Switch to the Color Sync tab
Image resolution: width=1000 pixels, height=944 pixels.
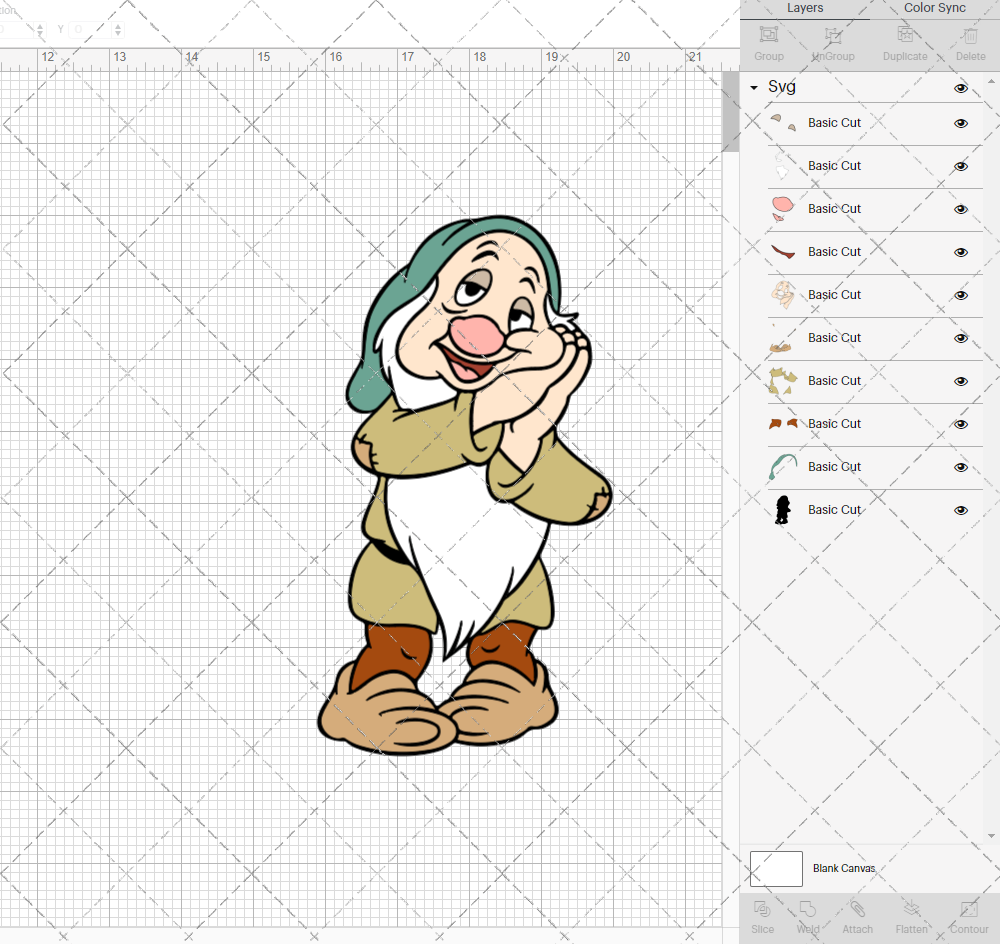934,8
